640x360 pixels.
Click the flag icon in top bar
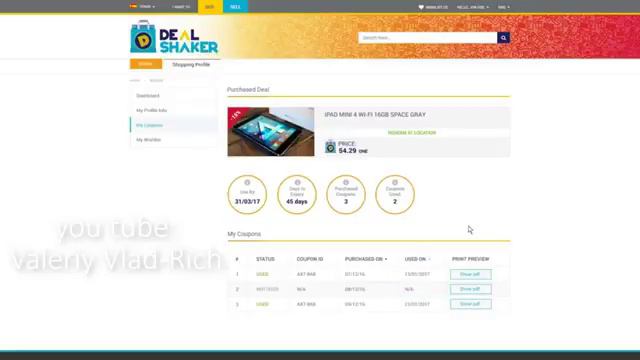pos(133,7)
